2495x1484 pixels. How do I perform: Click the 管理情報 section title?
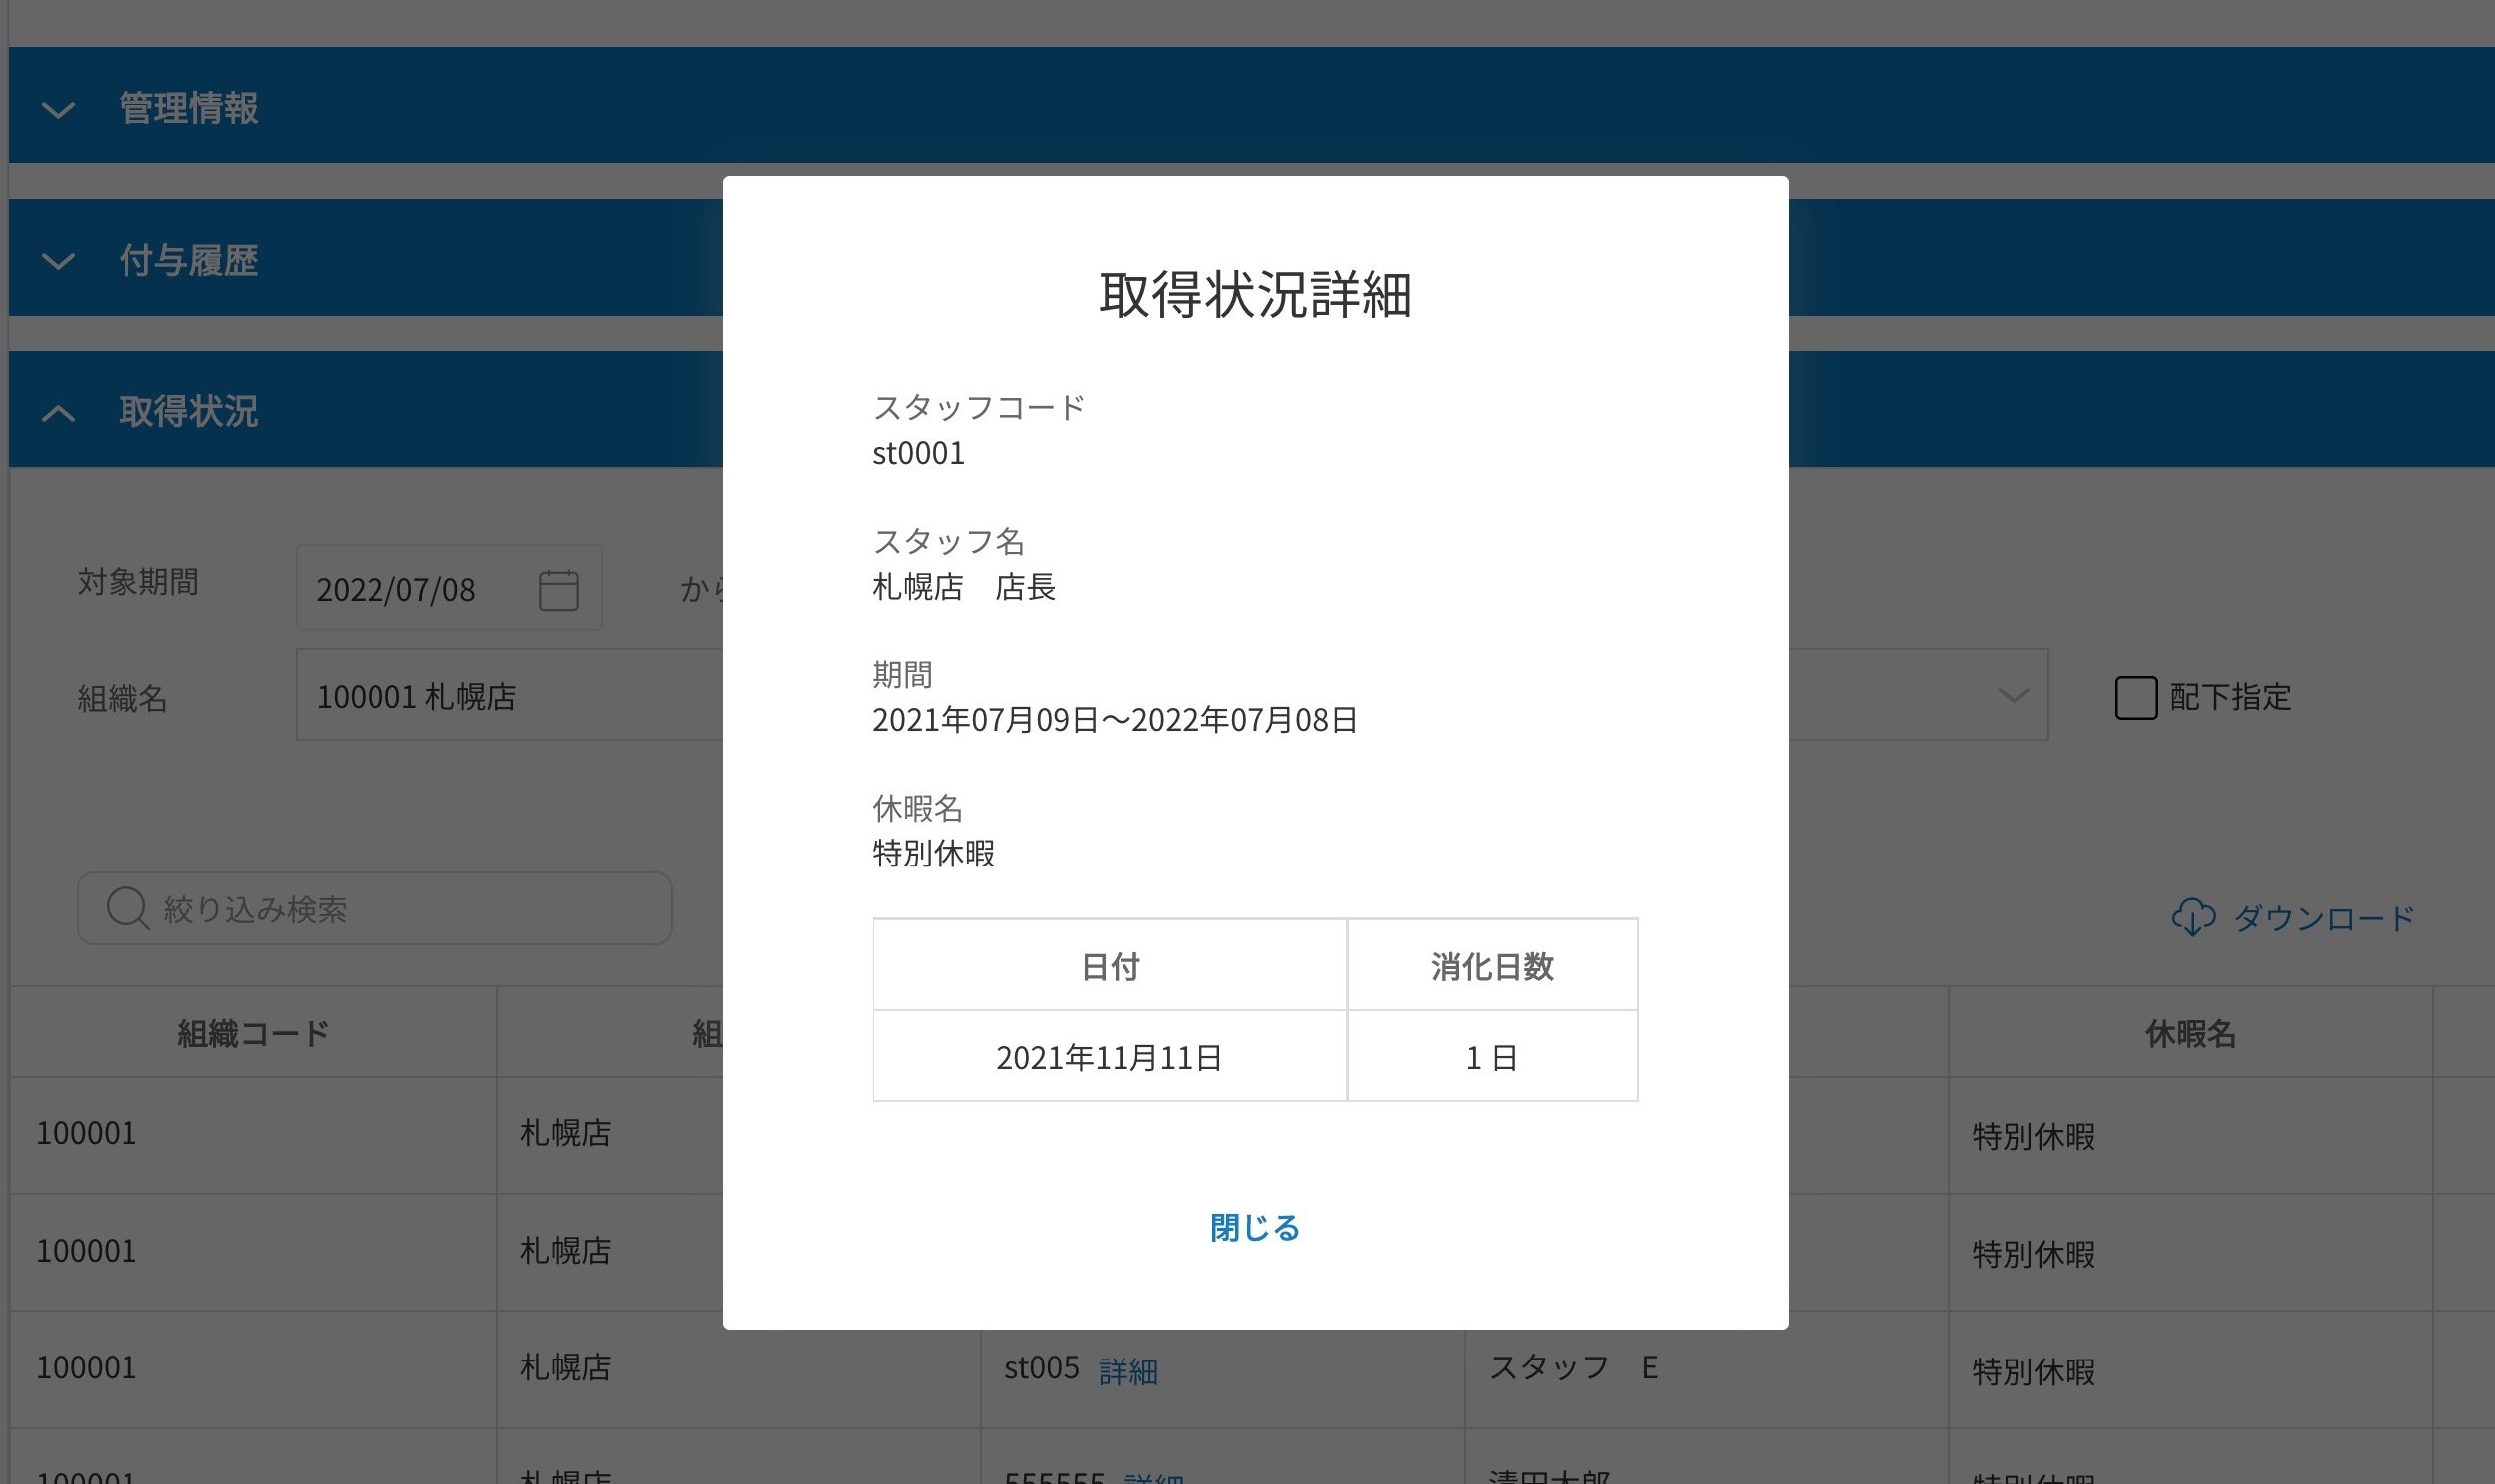[x=188, y=108]
